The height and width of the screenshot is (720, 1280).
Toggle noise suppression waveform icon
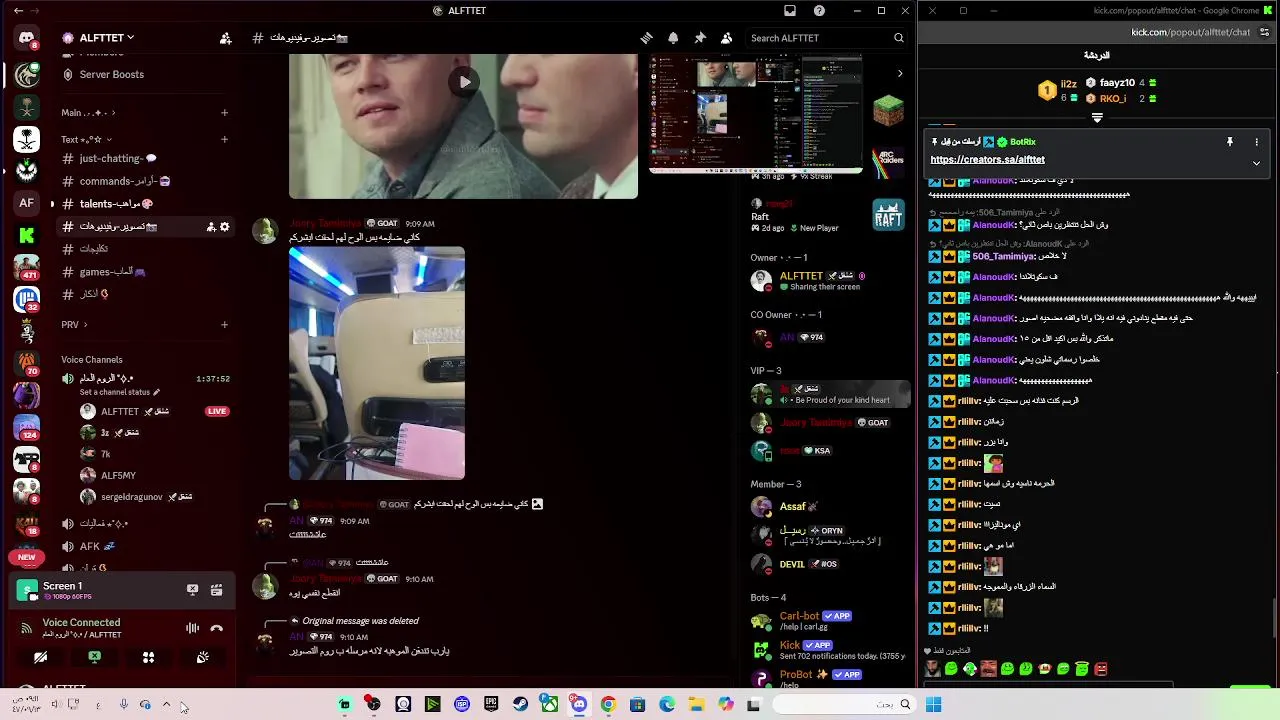[192, 628]
